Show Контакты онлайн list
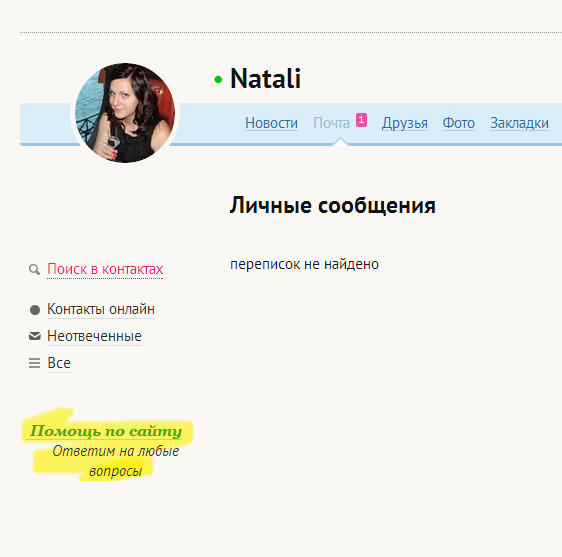Viewport: 562px width, 557px height. click(101, 309)
